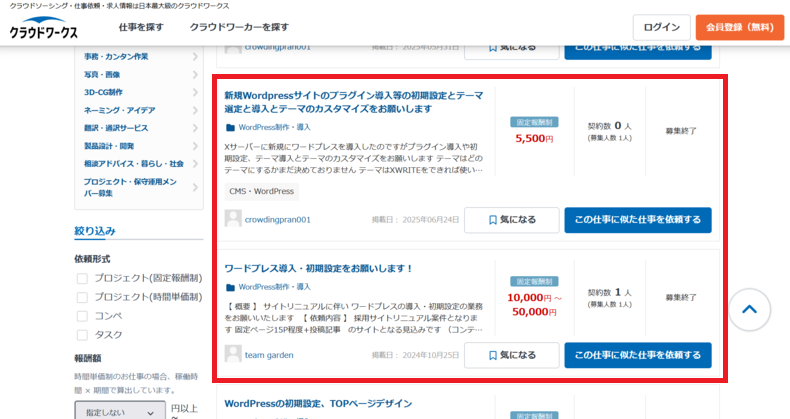The width and height of the screenshot is (790, 419).
Task: Click the ログイン button
Action: pyautogui.click(x=662, y=27)
